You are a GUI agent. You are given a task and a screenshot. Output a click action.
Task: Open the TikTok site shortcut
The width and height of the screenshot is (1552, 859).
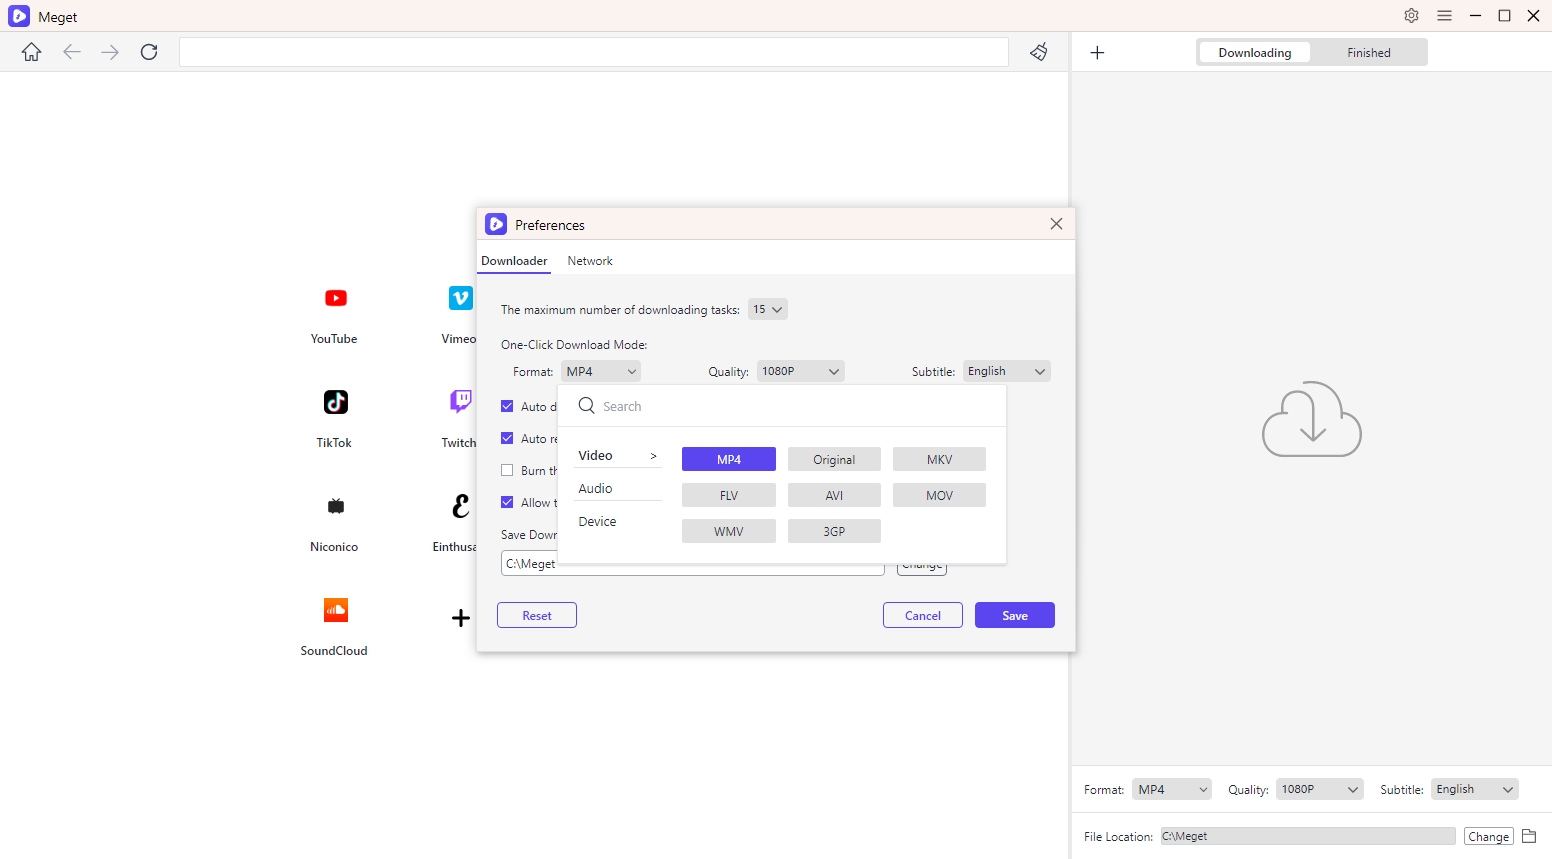pyautogui.click(x=335, y=402)
